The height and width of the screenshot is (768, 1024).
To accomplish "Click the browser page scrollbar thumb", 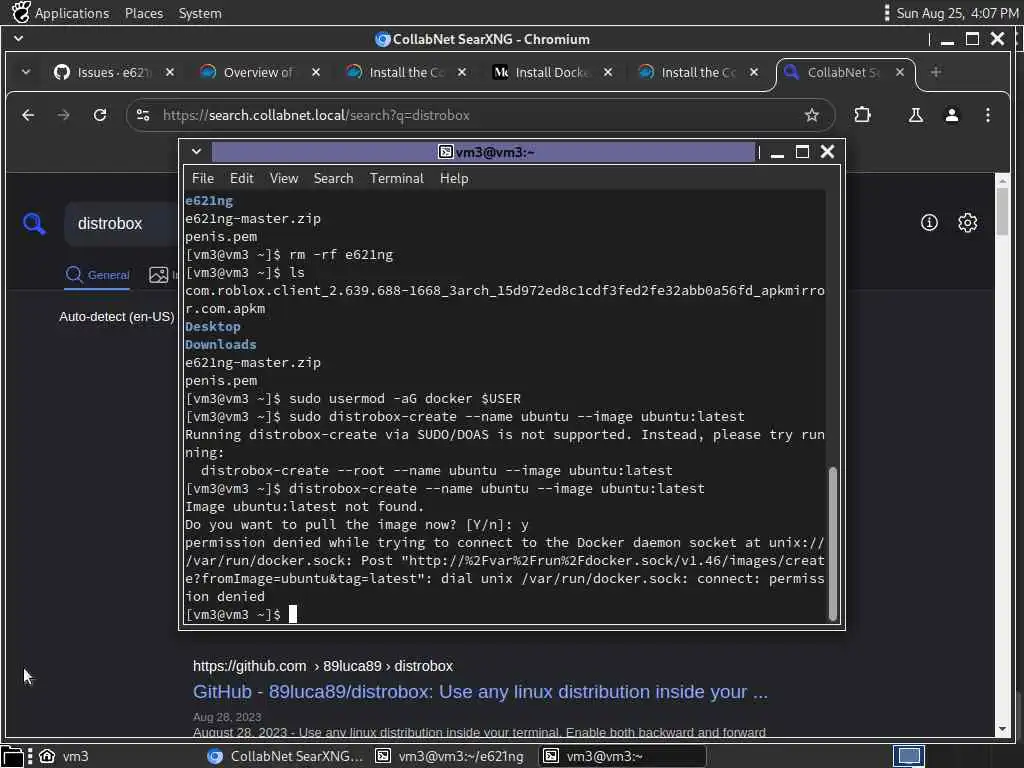I will point(1002,210).
